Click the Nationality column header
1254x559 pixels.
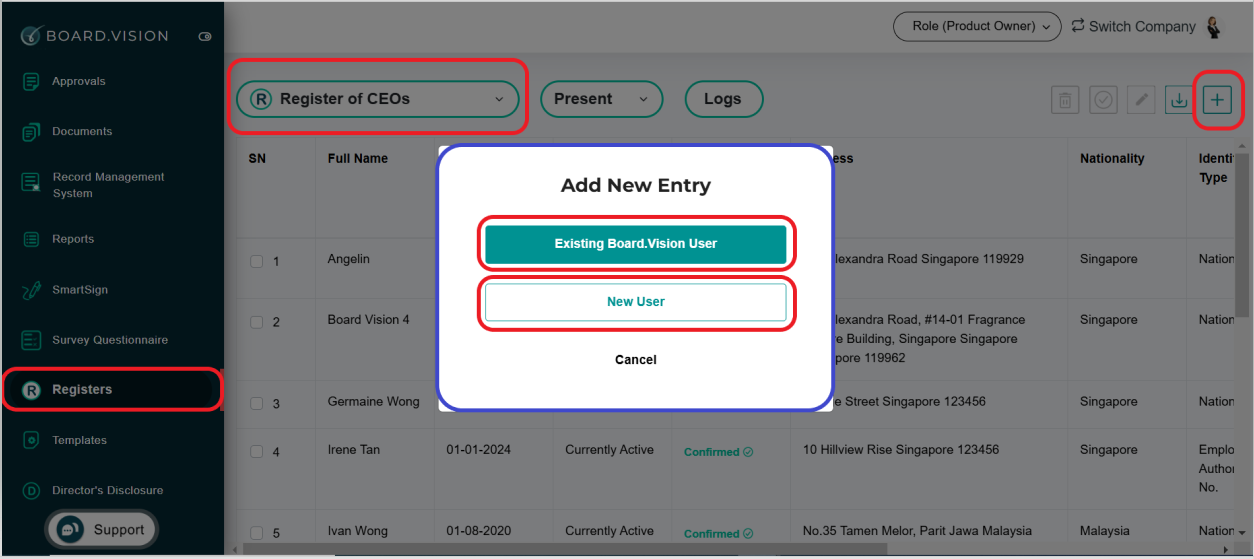tap(1112, 159)
